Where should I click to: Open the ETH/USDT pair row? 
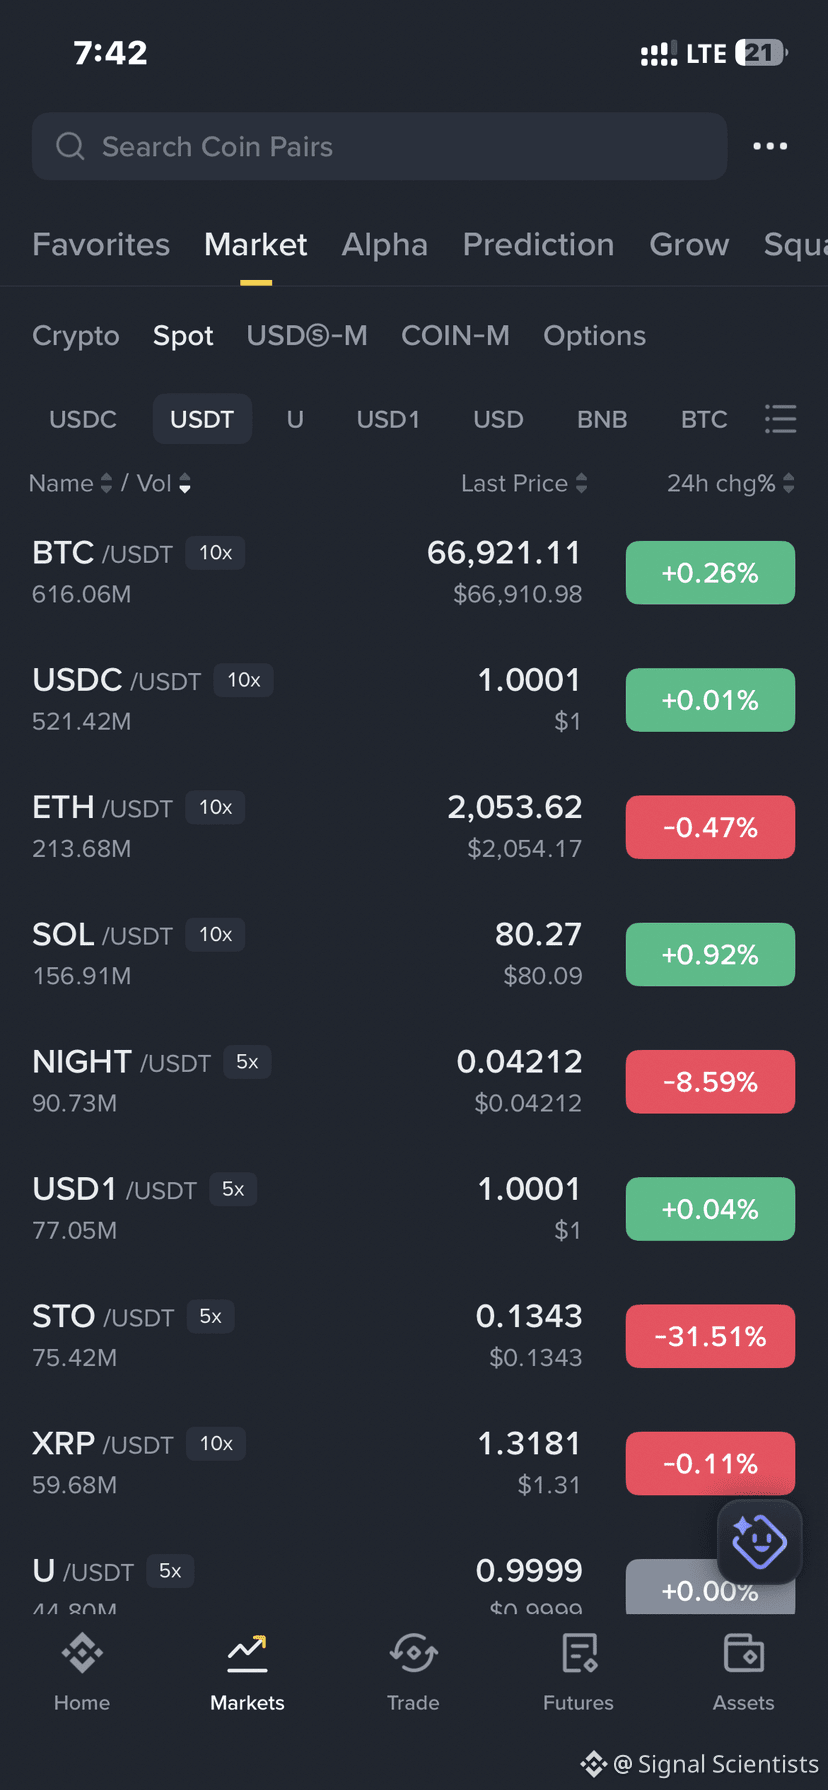[414, 827]
